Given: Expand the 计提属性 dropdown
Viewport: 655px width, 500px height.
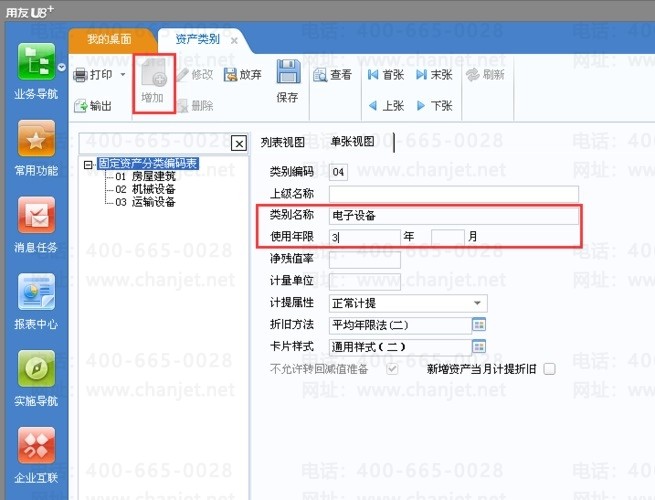Looking at the screenshot, I should pyautogui.click(x=477, y=303).
